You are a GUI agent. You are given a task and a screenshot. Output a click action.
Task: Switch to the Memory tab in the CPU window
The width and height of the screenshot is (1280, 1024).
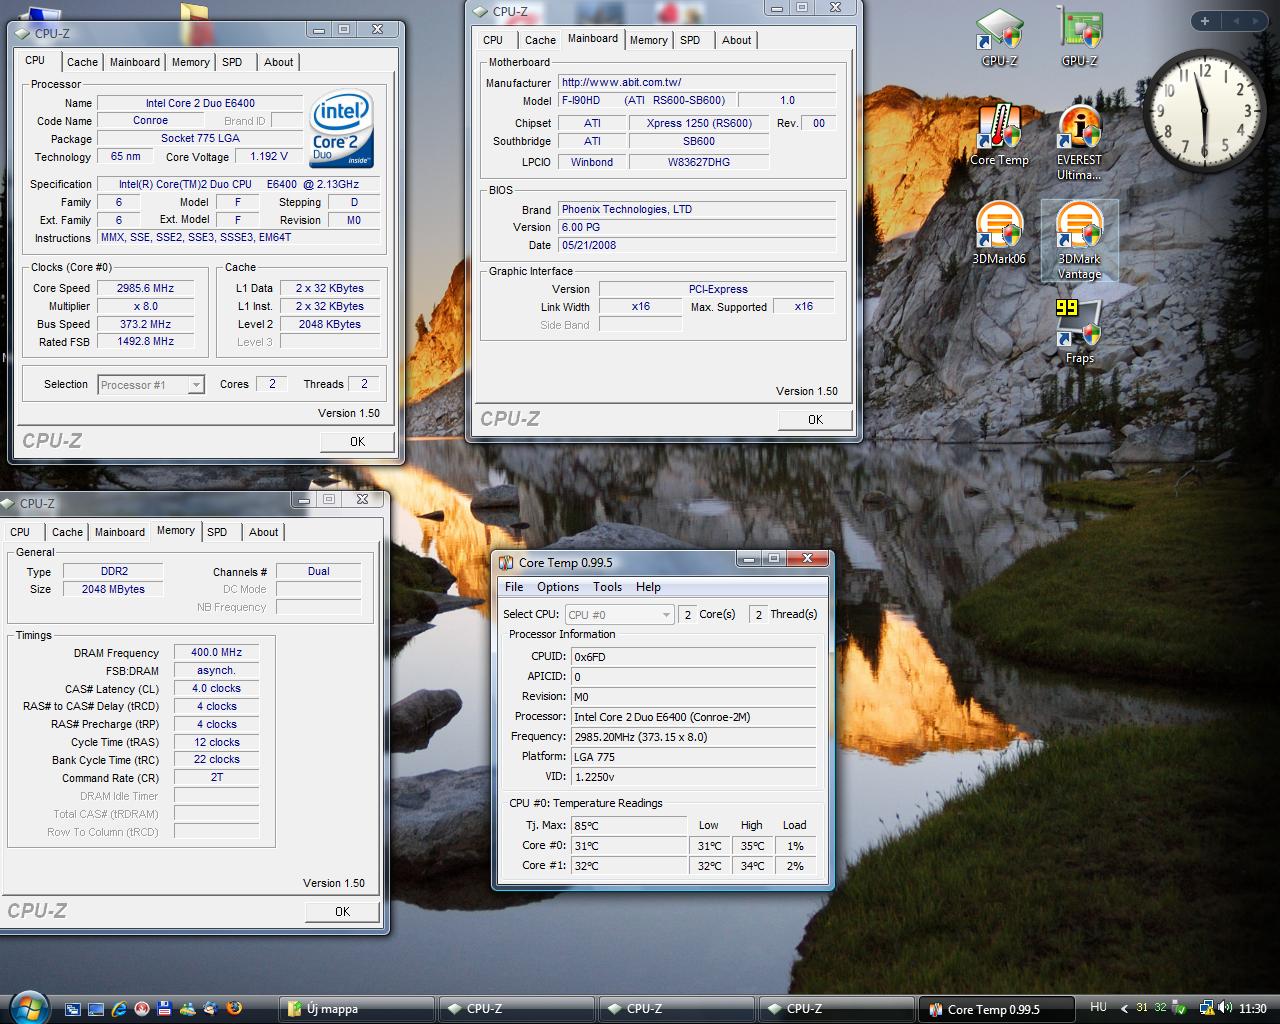tap(191, 62)
